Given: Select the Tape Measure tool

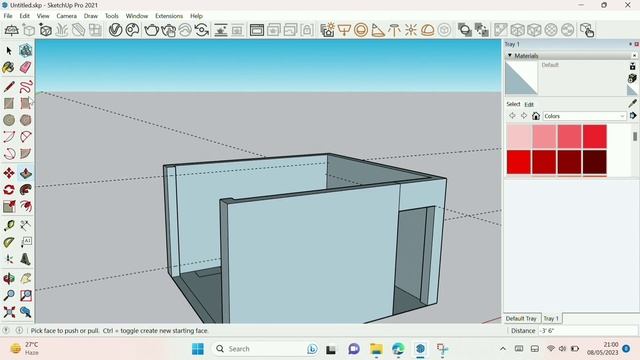Looking at the screenshot, I should coord(9,226).
